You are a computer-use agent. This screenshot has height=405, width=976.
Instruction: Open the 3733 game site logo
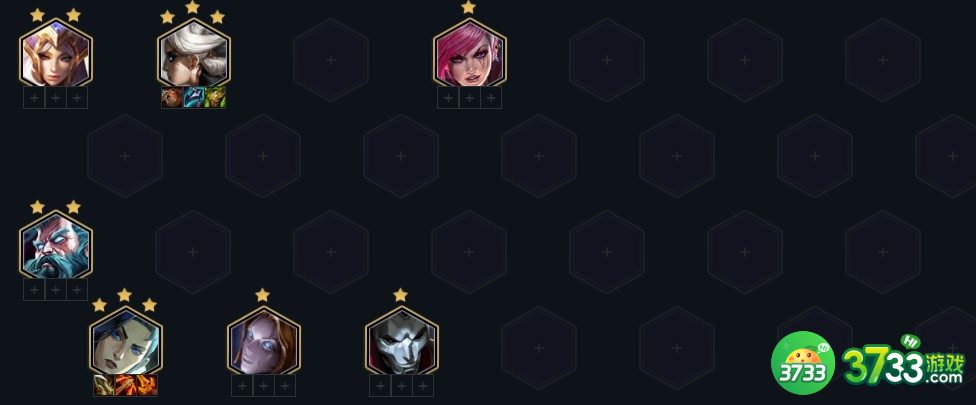pyautogui.click(x=868, y=364)
